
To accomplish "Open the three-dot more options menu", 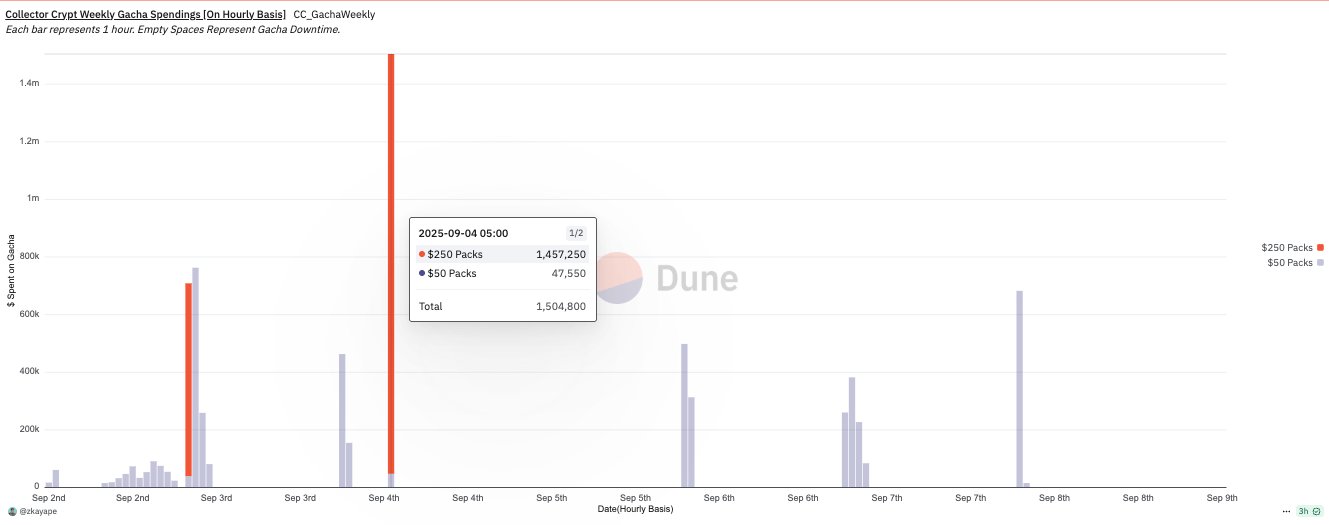I will pos(1286,511).
